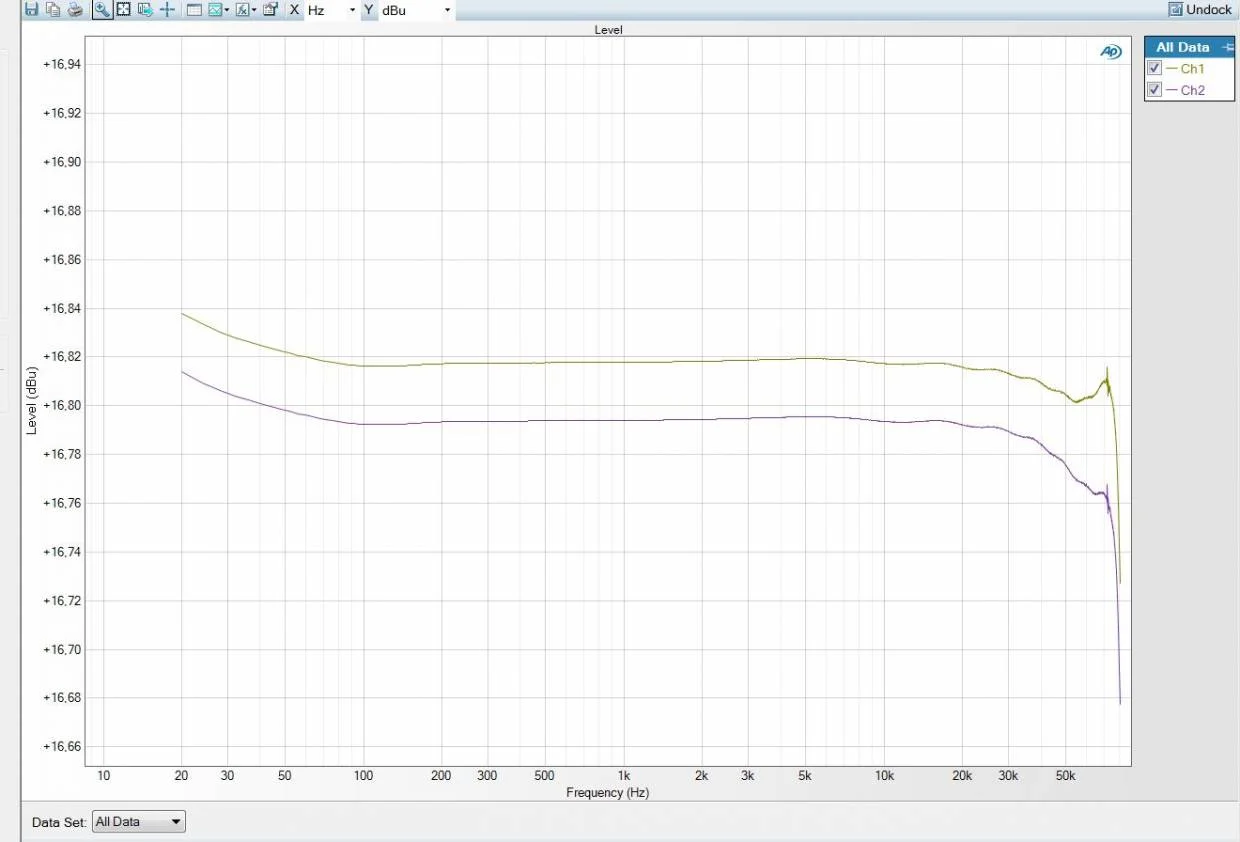Click the Frequency (Hz) axis label
Viewport: 1240px width, 842px height.
coord(608,793)
